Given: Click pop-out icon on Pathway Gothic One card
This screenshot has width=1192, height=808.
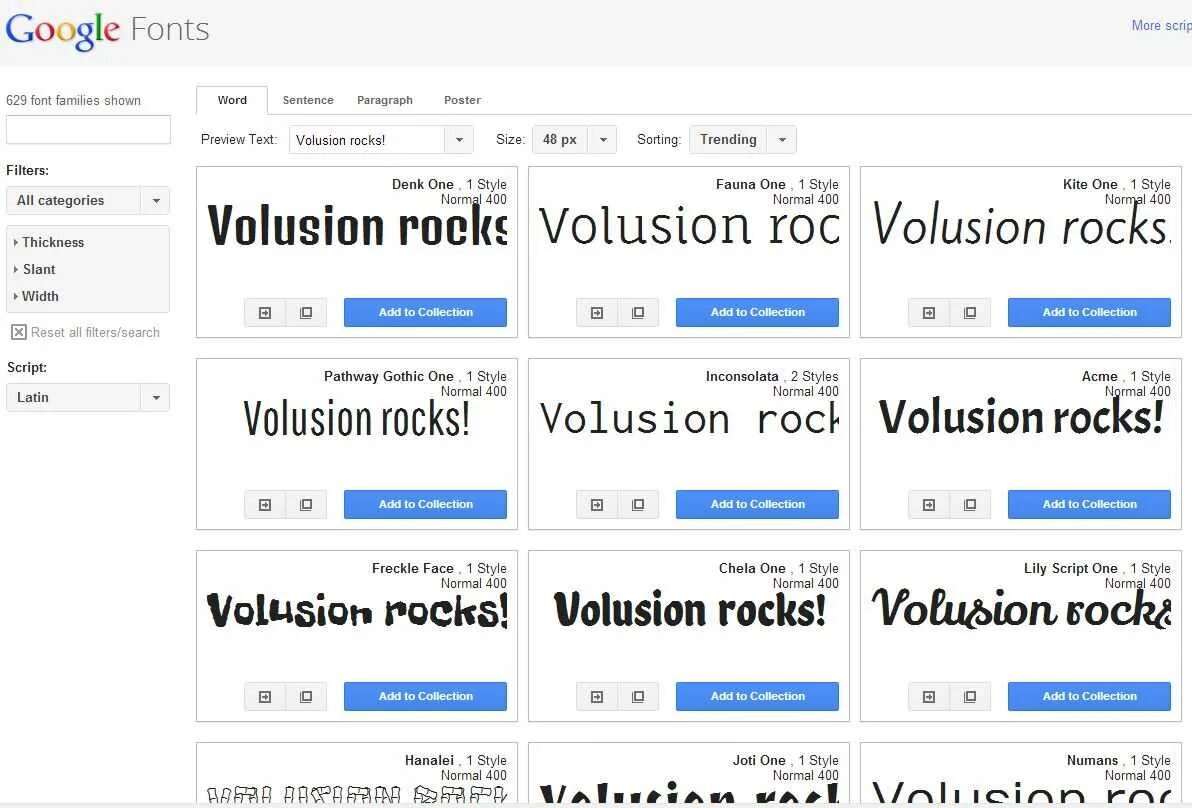Looking at the screenshot, I should click(306, 505).
